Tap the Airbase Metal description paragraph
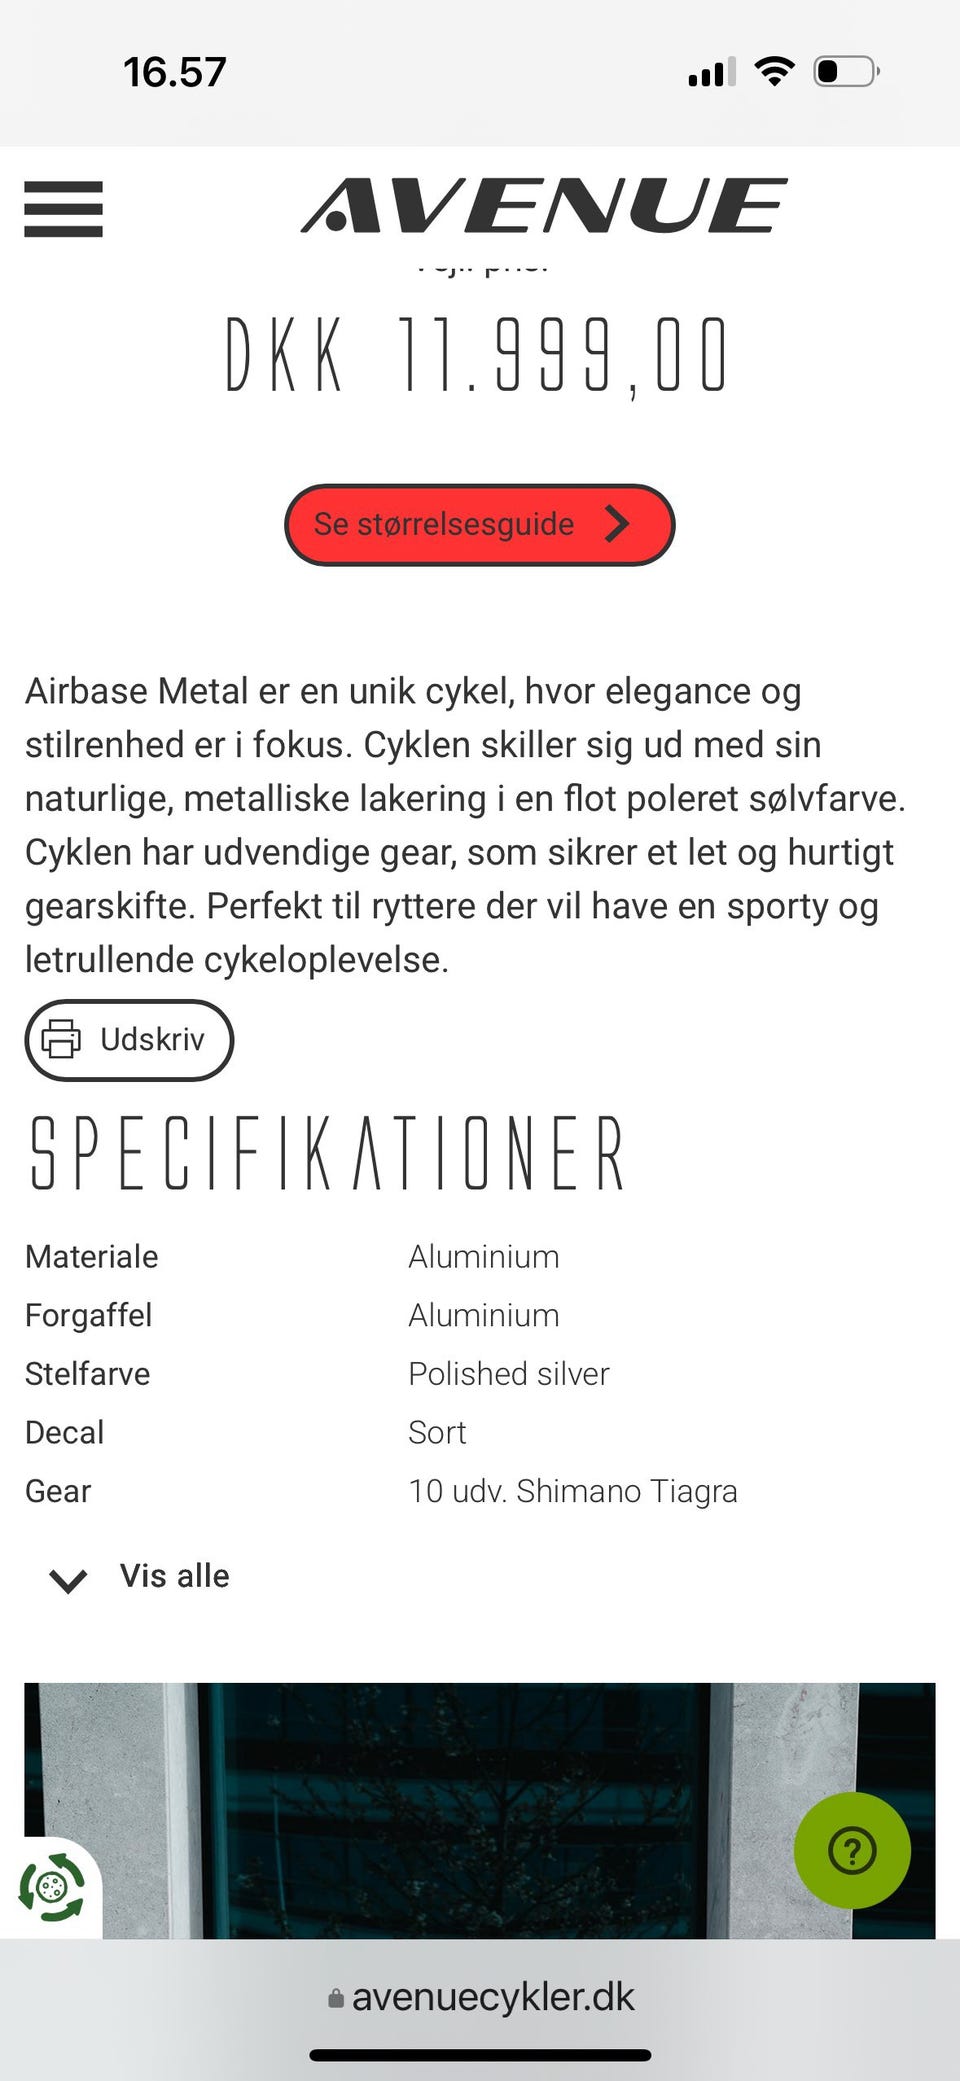The height and width of the screenshot is (2081, 960). 465,825
